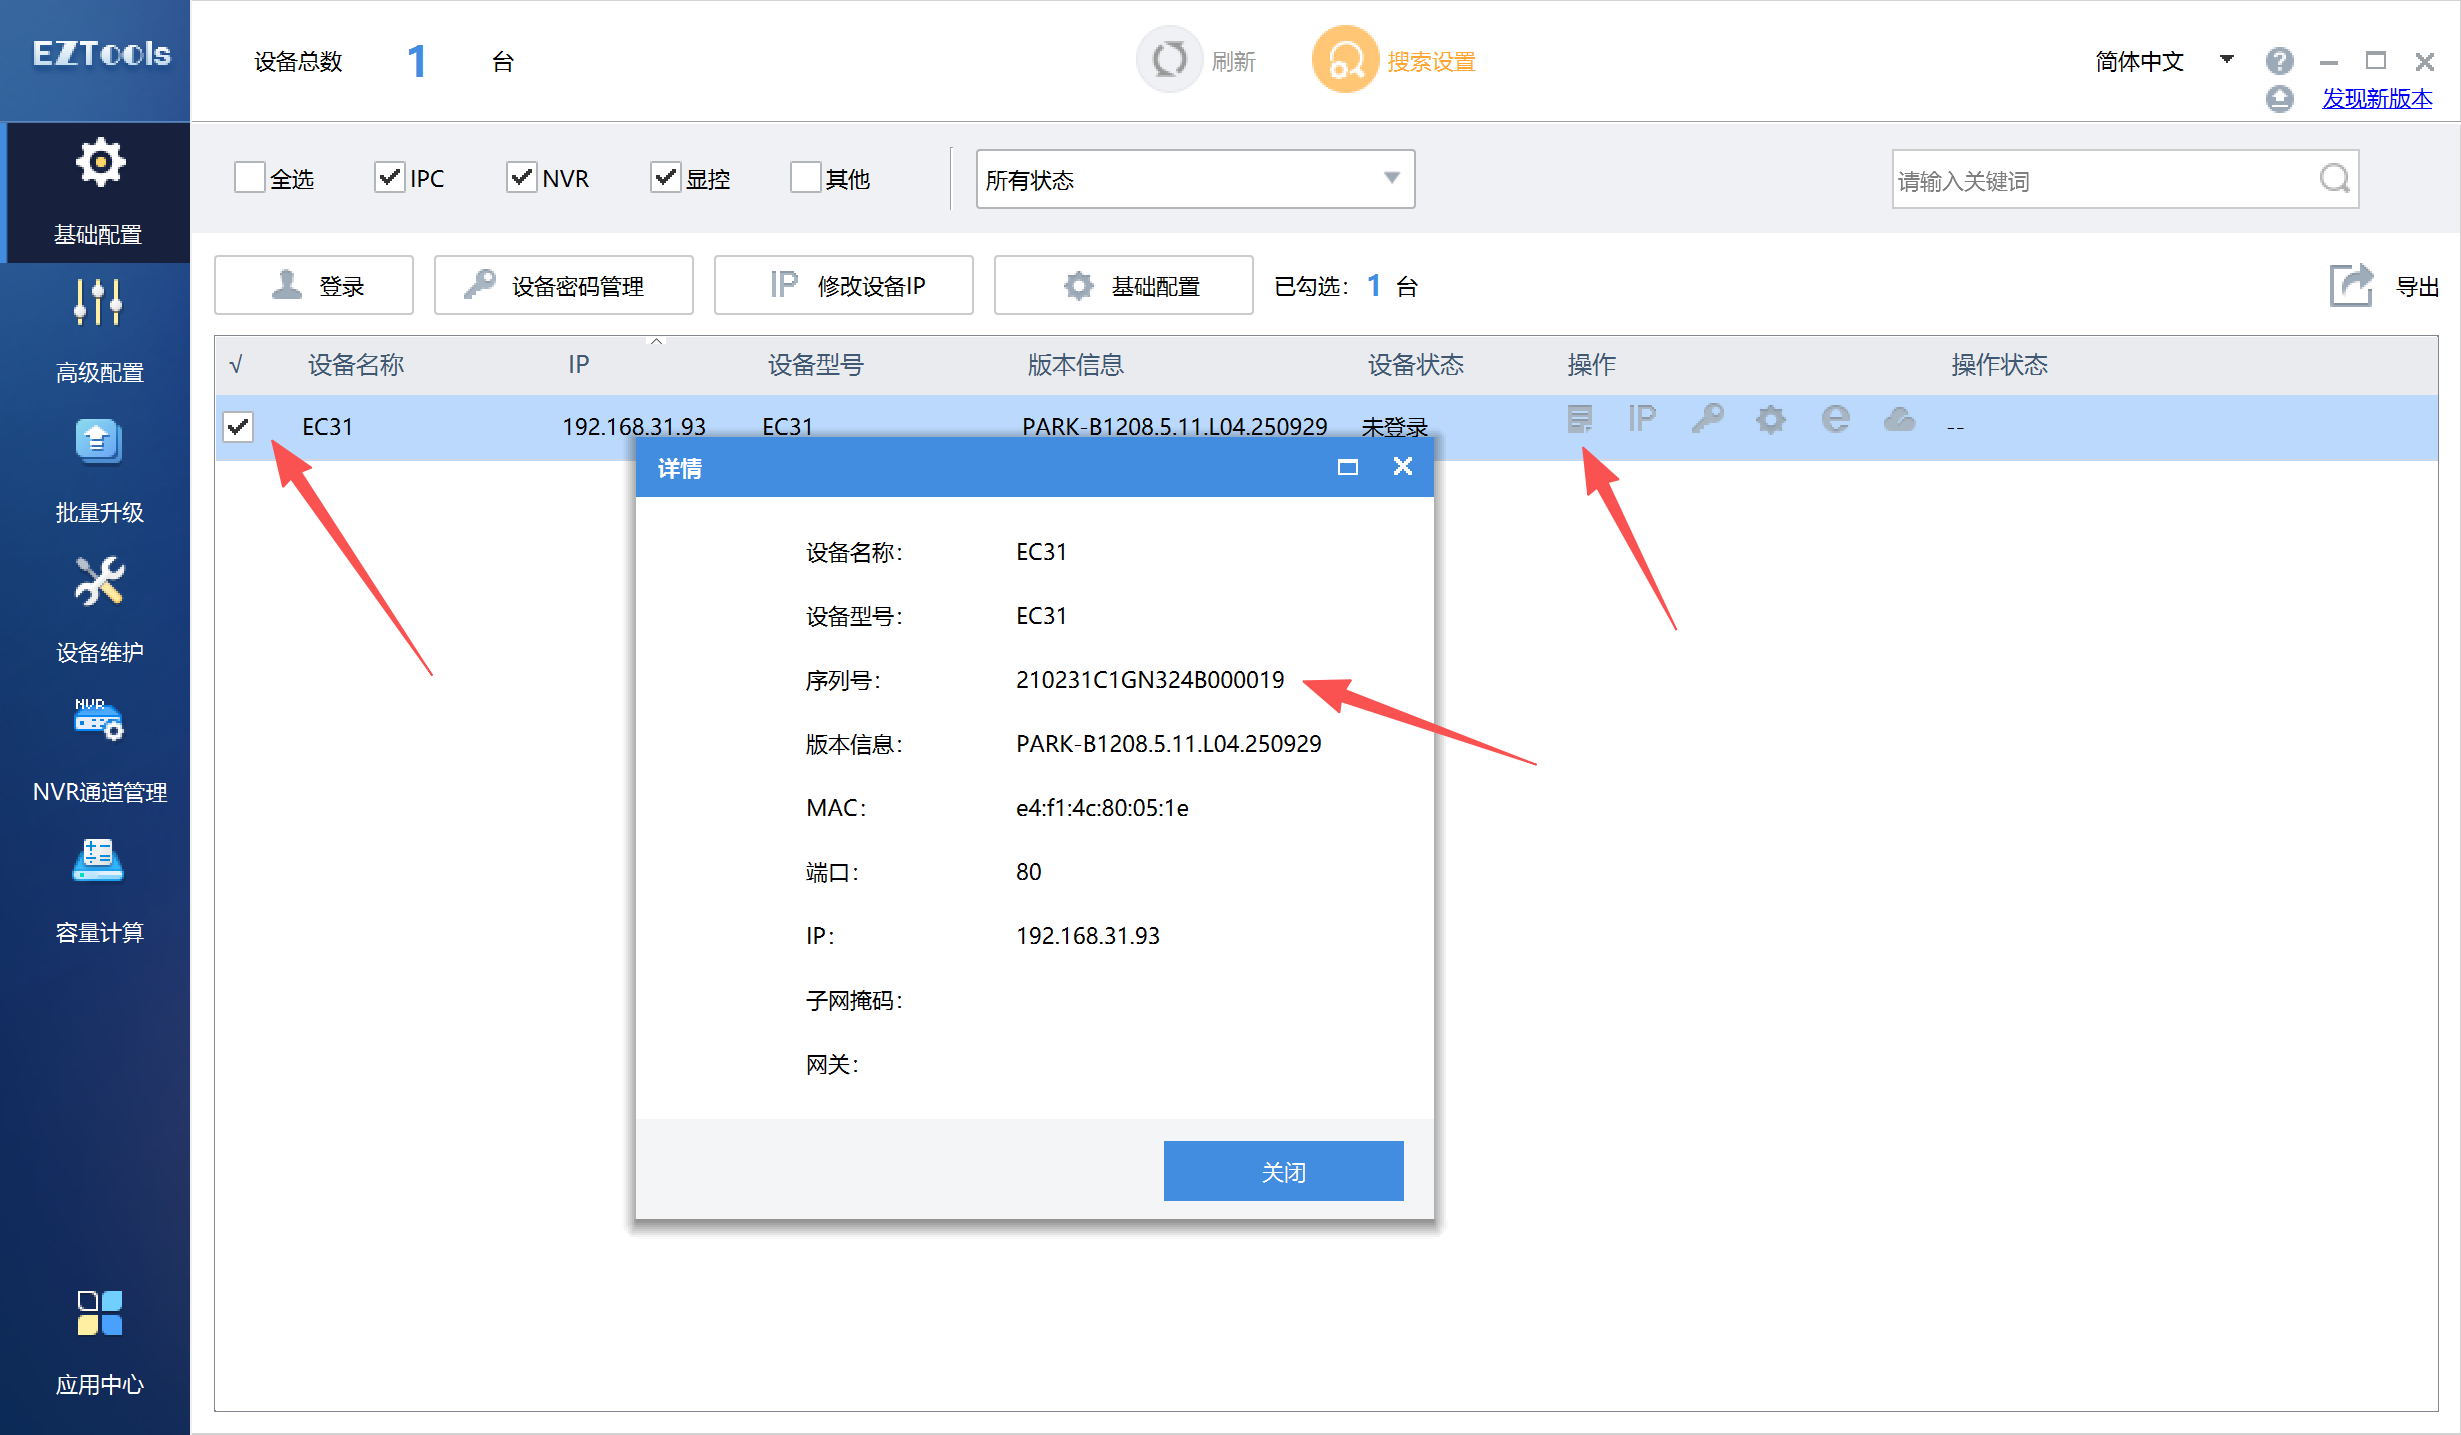The width and height of the screenshot is (2461, 1435).
Task: Click the 设备名称 column header
Action: pos(355,364)
